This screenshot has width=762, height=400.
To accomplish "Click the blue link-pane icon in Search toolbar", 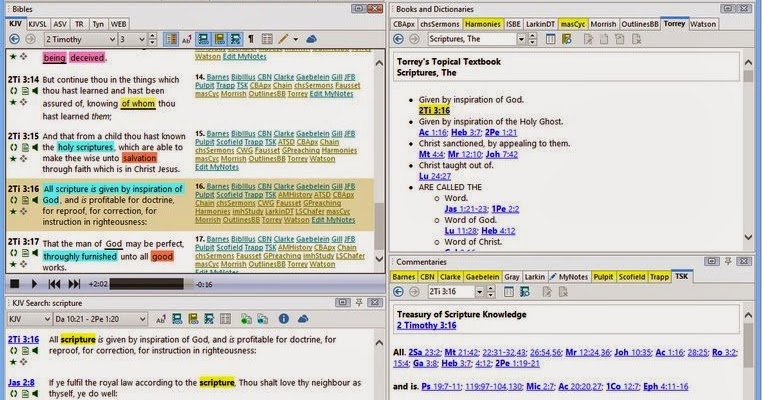I will point(177,319).
